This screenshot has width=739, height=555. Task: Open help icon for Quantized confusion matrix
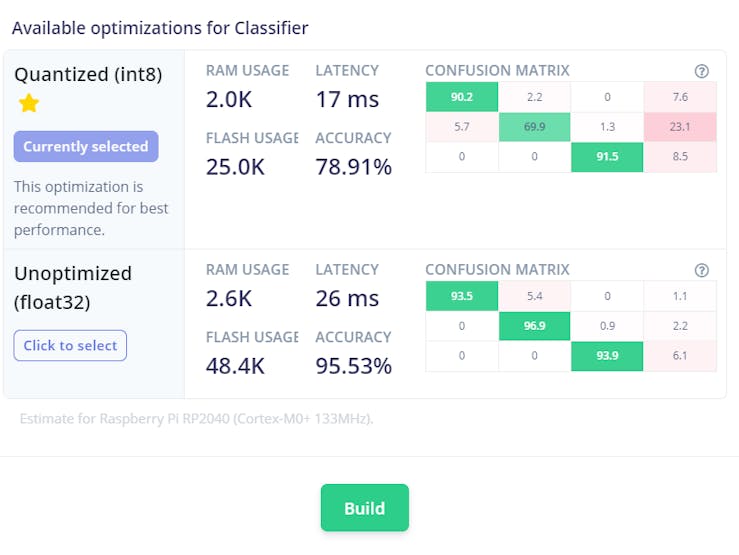point(701,71)
